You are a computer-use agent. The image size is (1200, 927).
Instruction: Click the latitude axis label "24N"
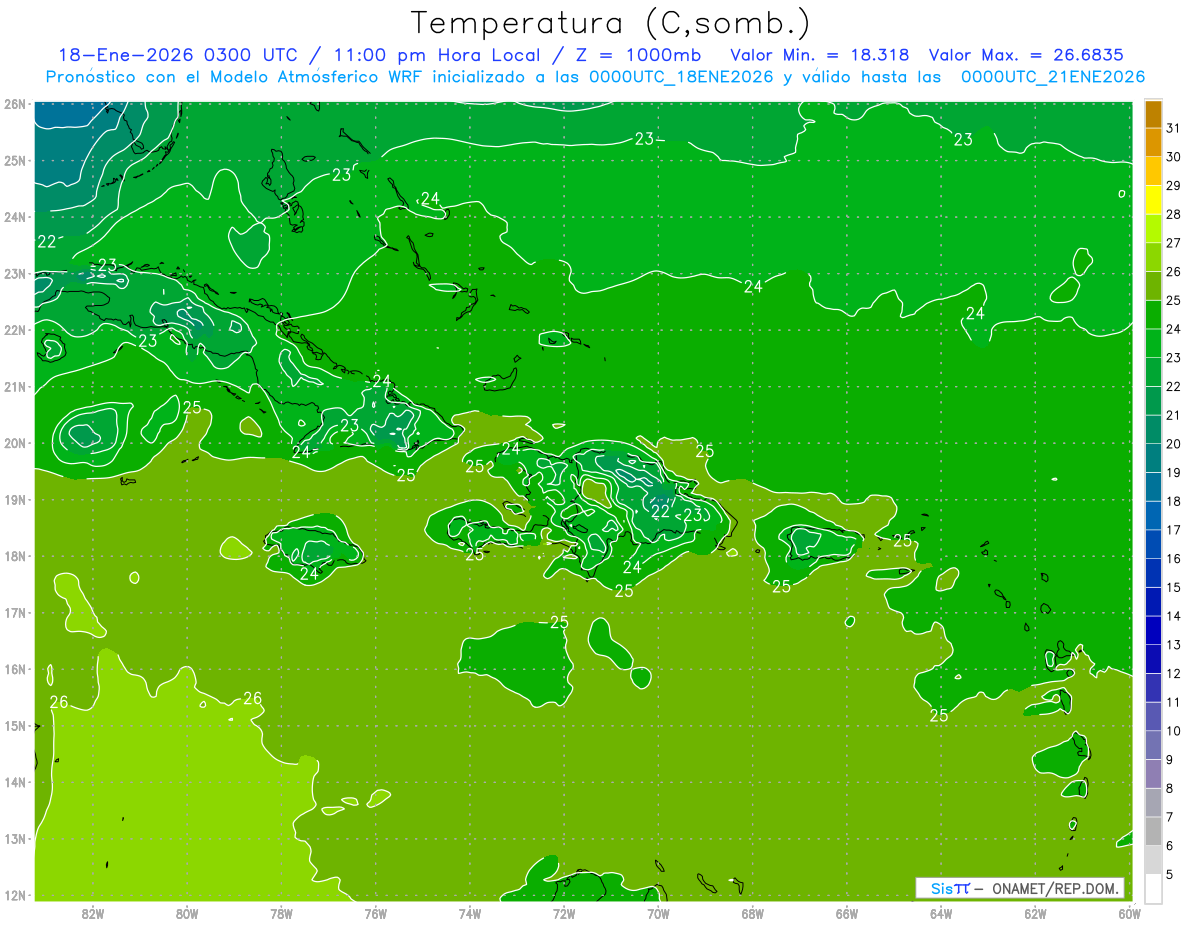[15, 217]
